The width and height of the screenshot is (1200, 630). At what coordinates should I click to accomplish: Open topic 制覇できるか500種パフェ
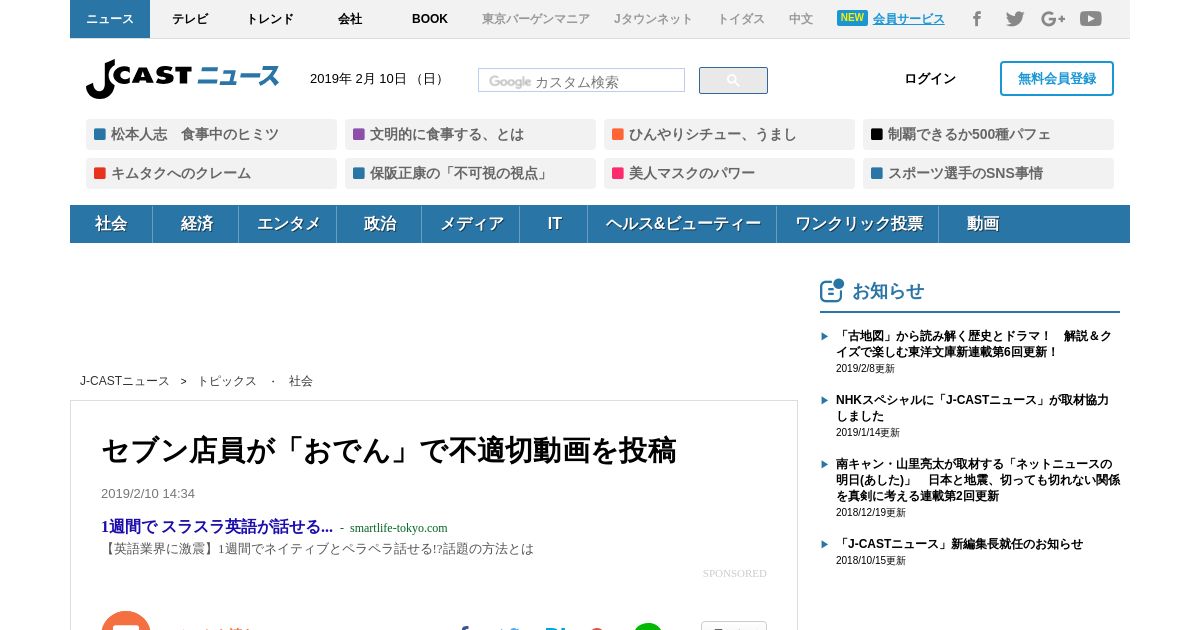coord(988,134)
